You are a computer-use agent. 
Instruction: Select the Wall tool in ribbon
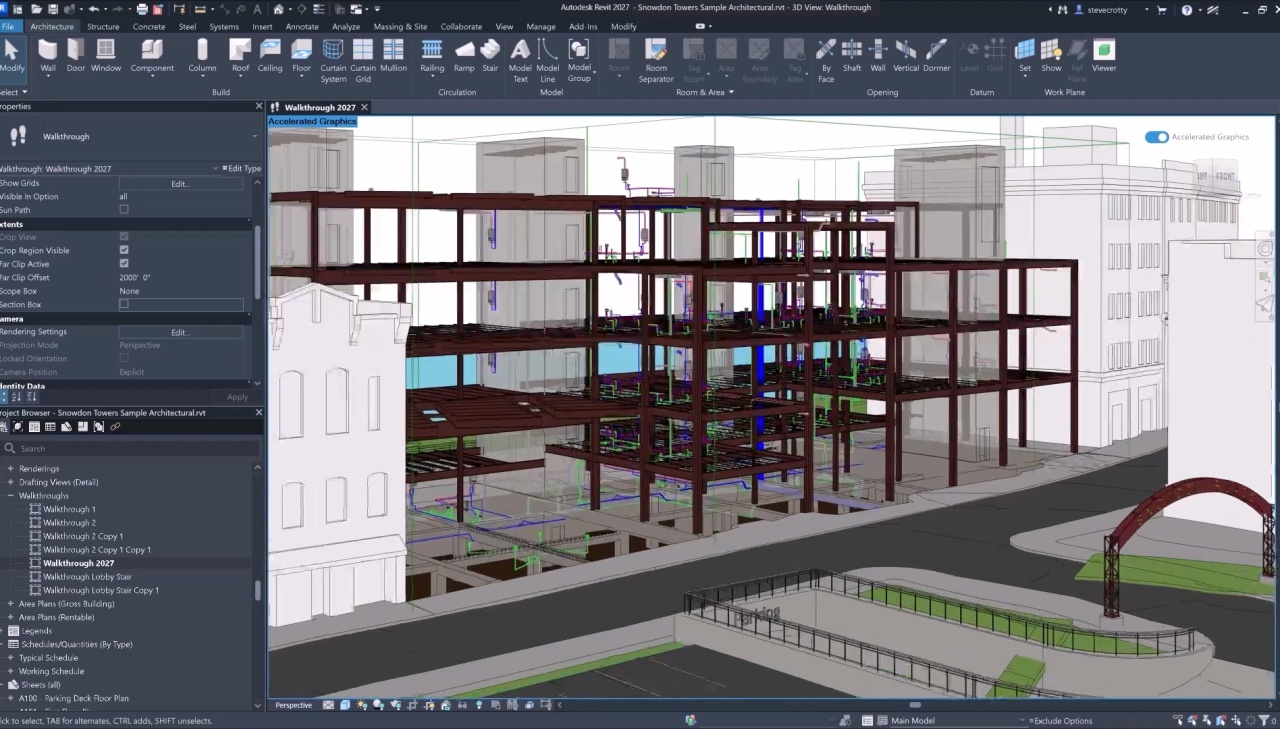48,55
